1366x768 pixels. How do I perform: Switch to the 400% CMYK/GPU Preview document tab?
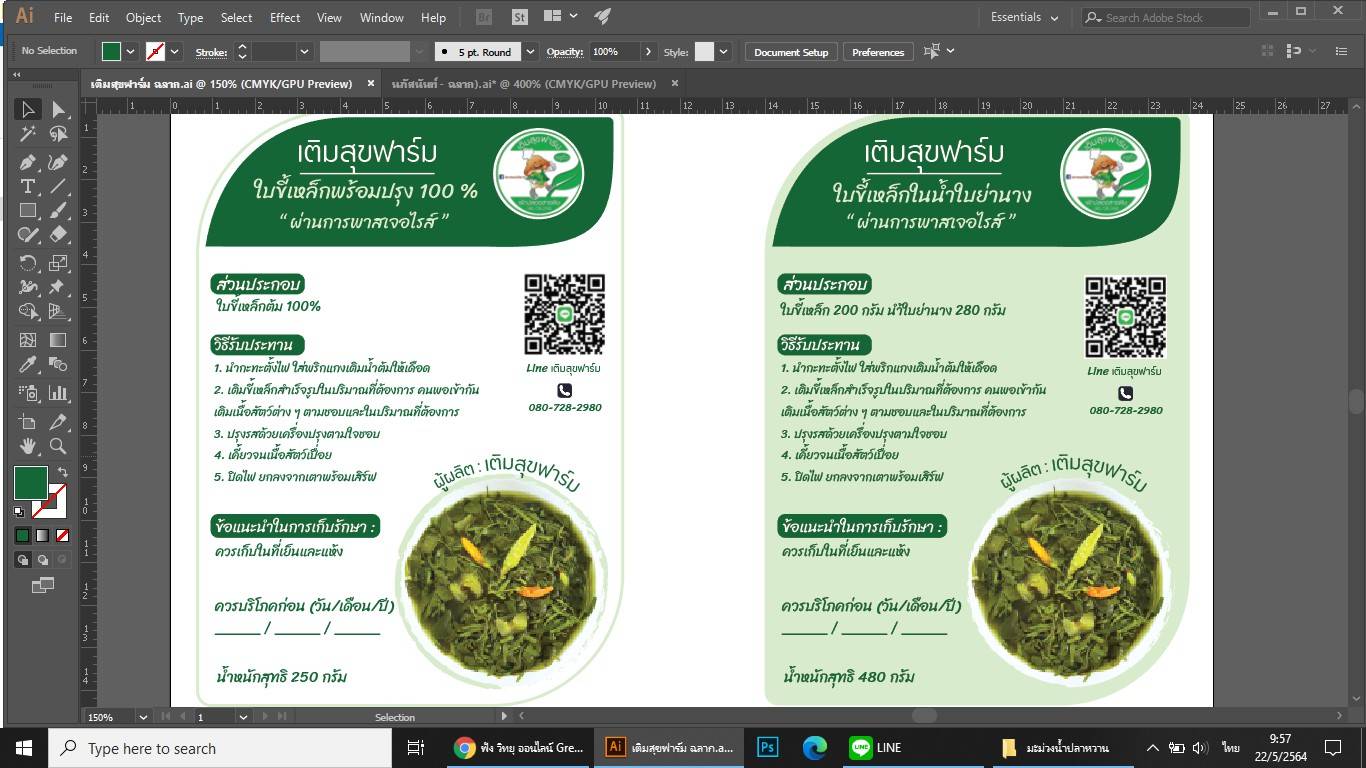coord(524,84)
